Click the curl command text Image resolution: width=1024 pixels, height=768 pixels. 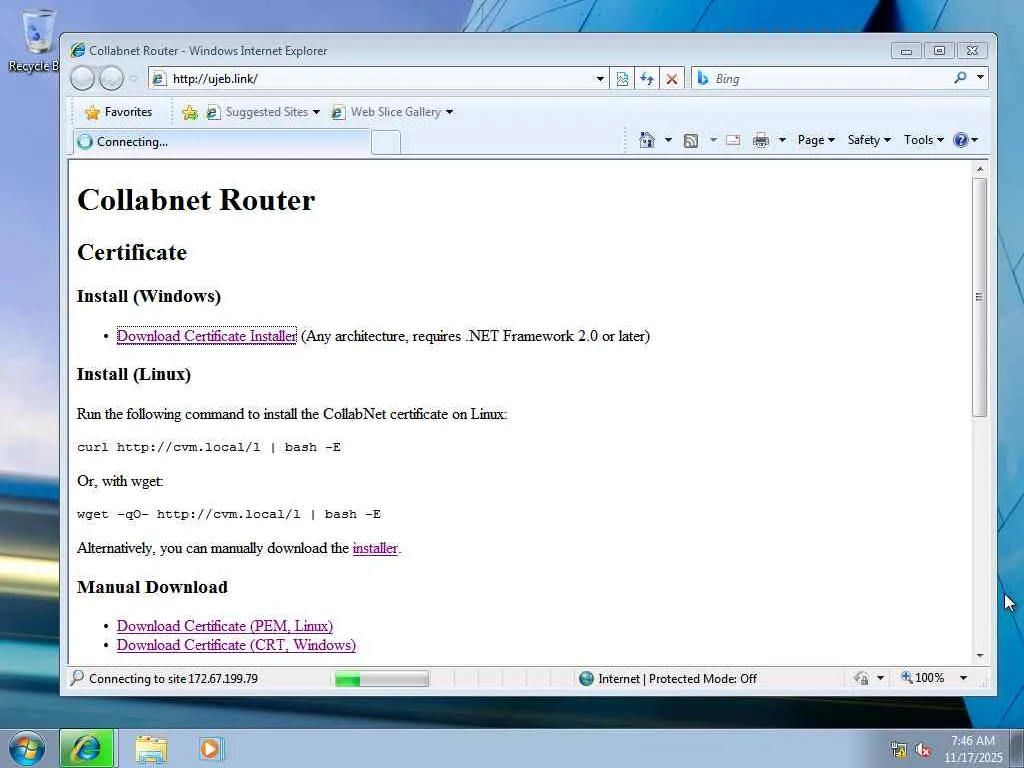pyautogui.click(x=209, y=447)
